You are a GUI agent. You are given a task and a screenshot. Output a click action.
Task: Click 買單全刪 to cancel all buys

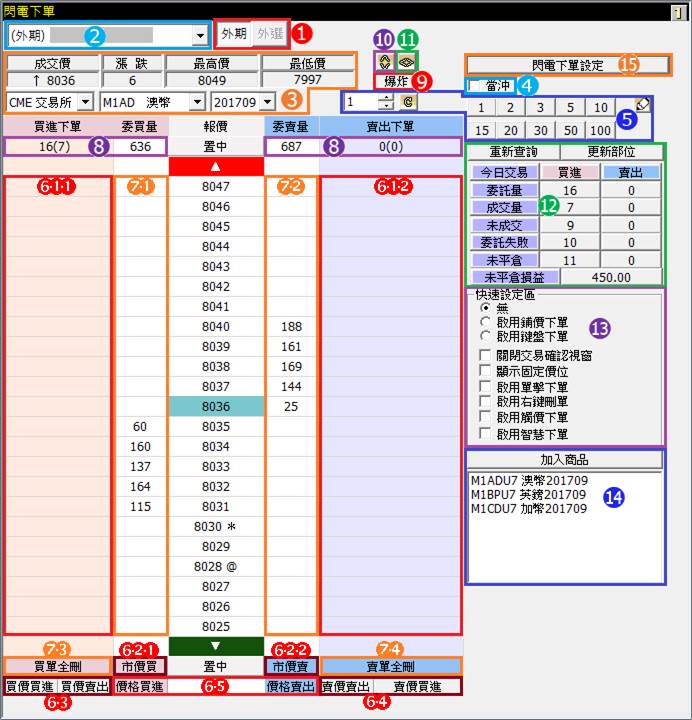point(57,666)
